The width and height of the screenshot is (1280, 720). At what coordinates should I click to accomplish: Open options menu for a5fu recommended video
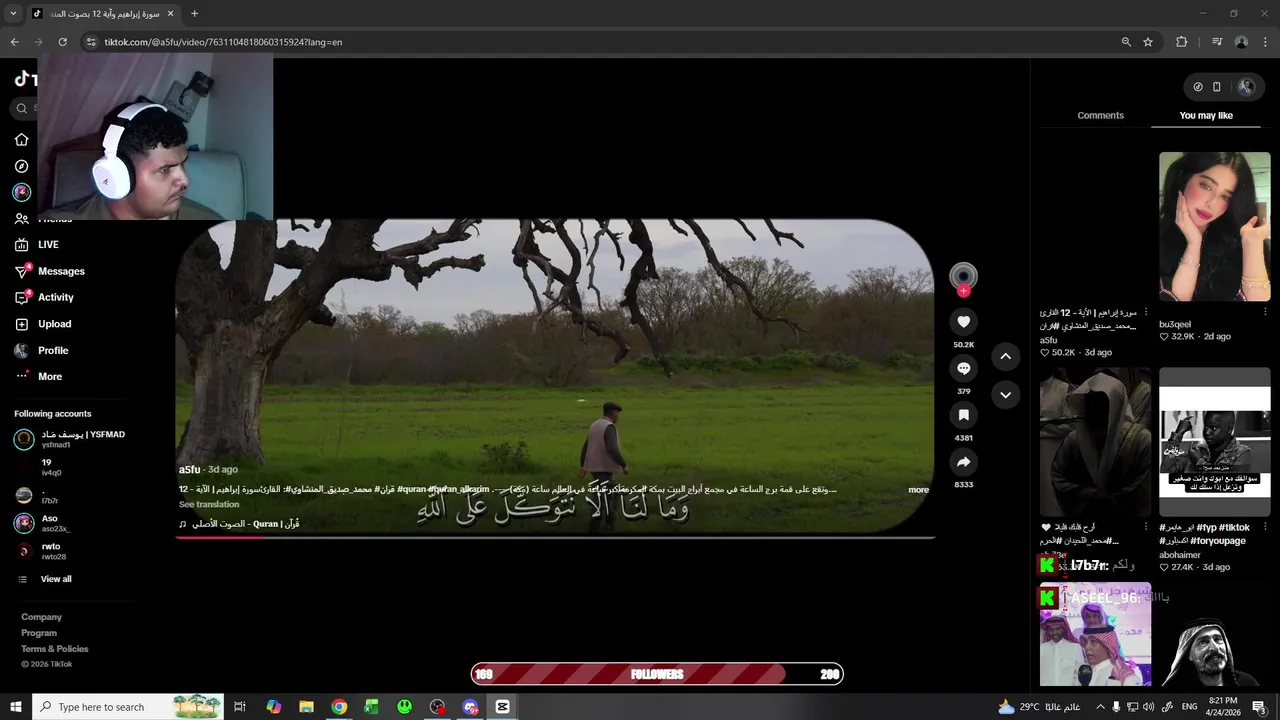[x=1146, y=312]
